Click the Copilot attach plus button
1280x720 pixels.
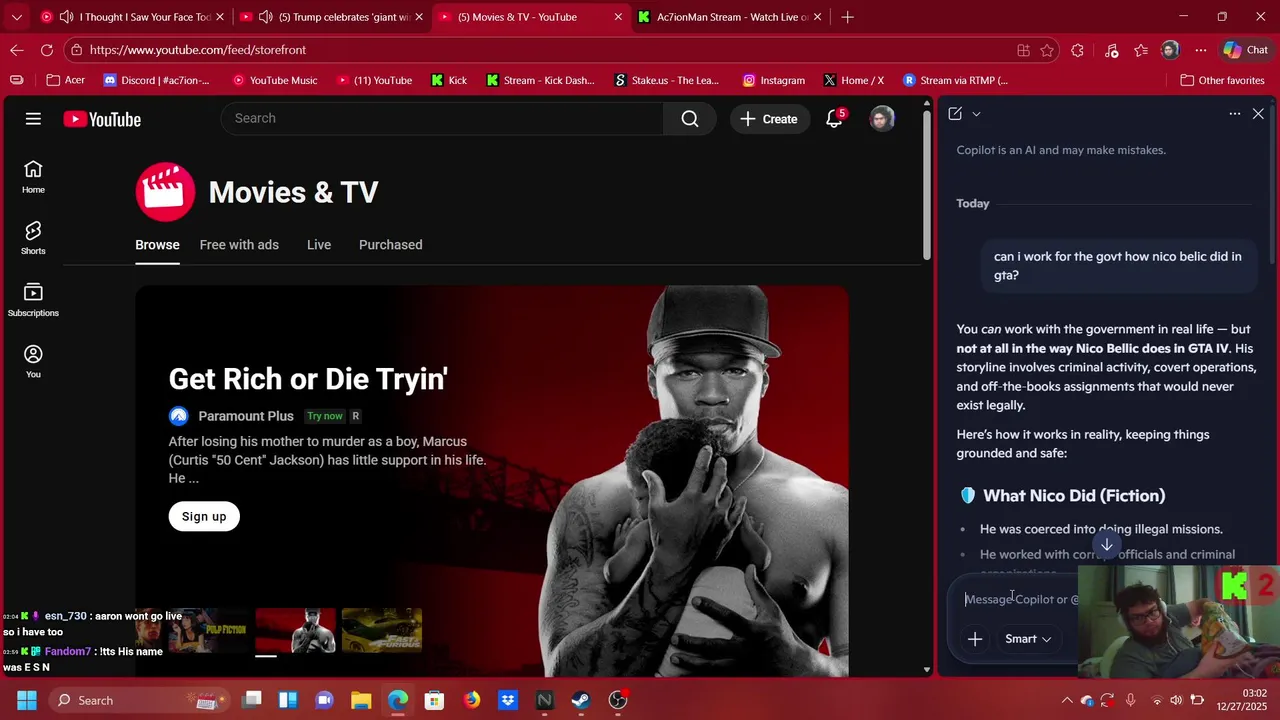pos(975,639)
